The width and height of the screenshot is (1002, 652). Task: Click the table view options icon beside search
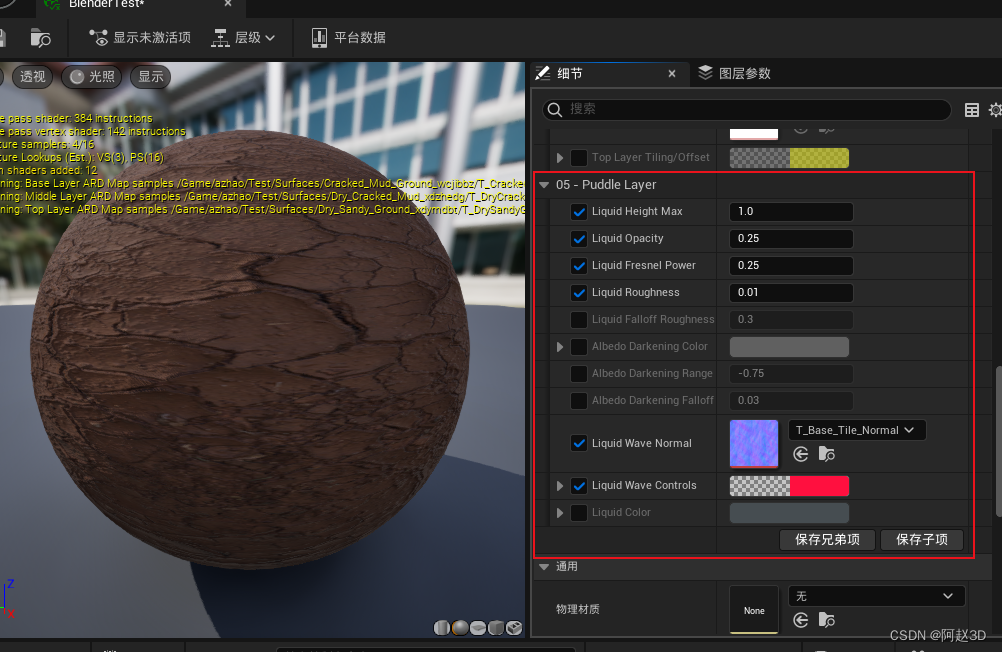click(x=971, y=110)
